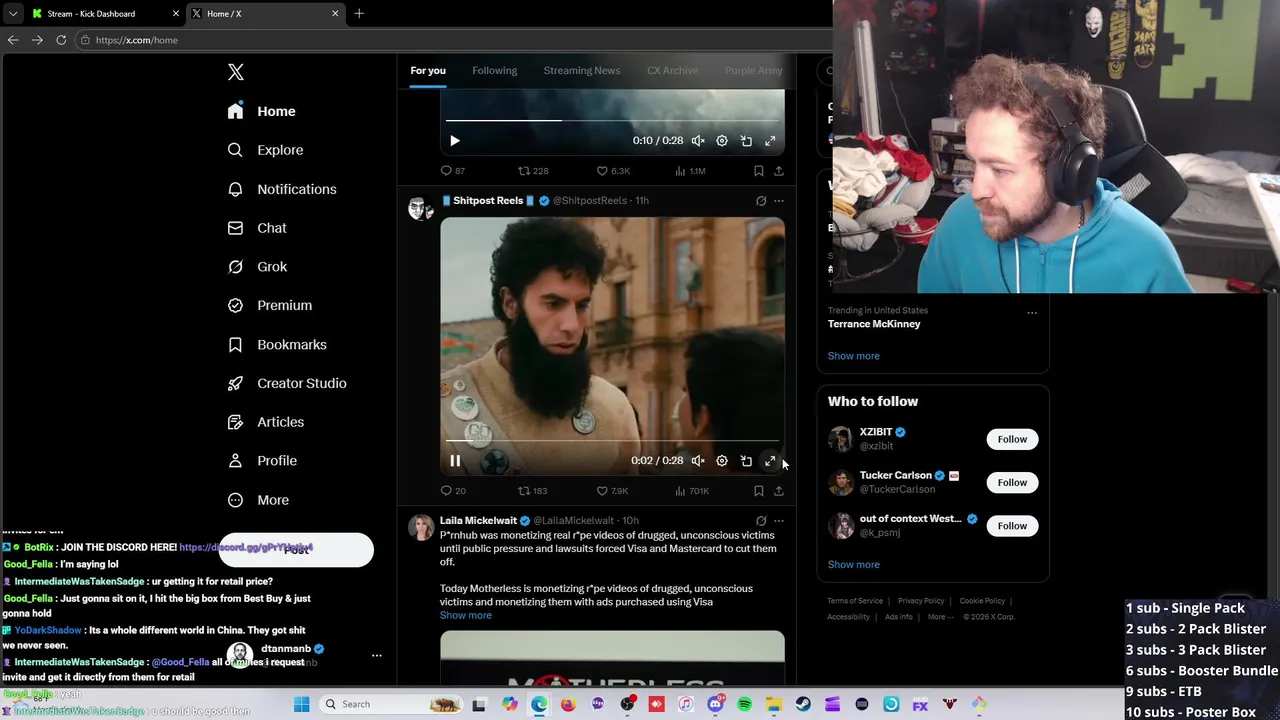Unmute the Shitpost Reels video

coord(698,461)
